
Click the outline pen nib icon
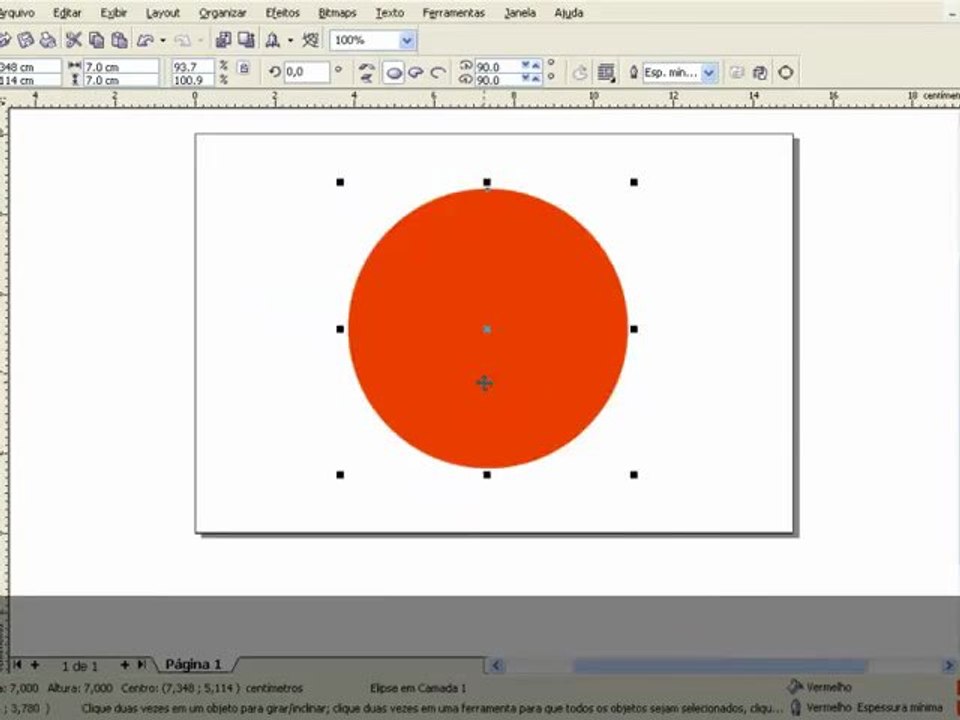[x=633, y=73]
